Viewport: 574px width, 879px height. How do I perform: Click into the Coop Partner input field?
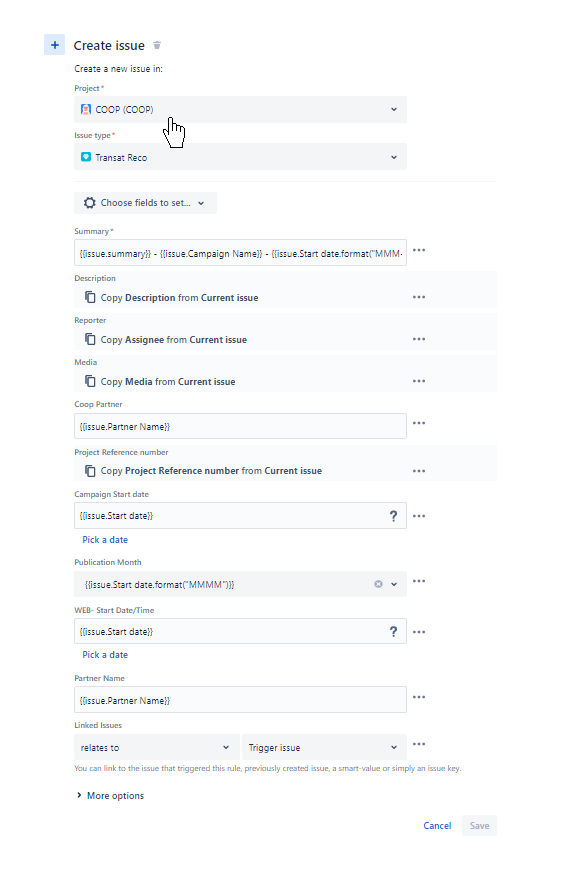[240, 426]
